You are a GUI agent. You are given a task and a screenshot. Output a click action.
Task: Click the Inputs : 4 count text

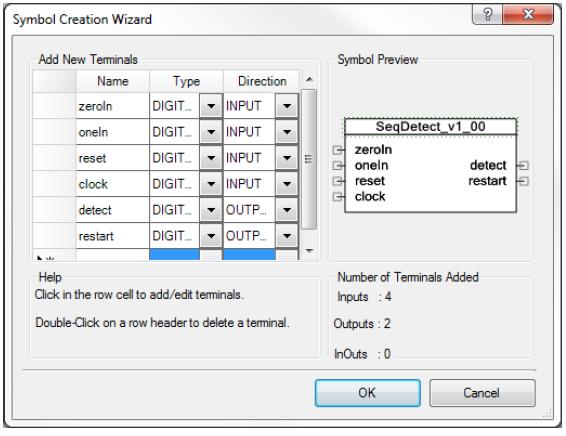(364, 297)
